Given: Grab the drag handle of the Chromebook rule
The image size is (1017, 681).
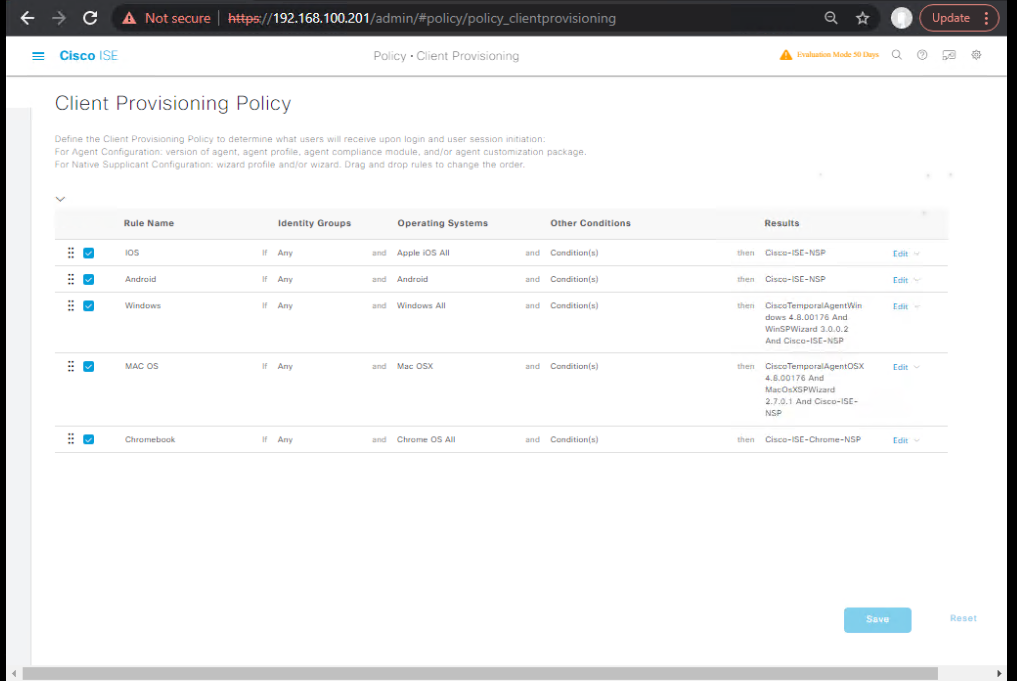Looking at the screenshot, I should 71,439.
